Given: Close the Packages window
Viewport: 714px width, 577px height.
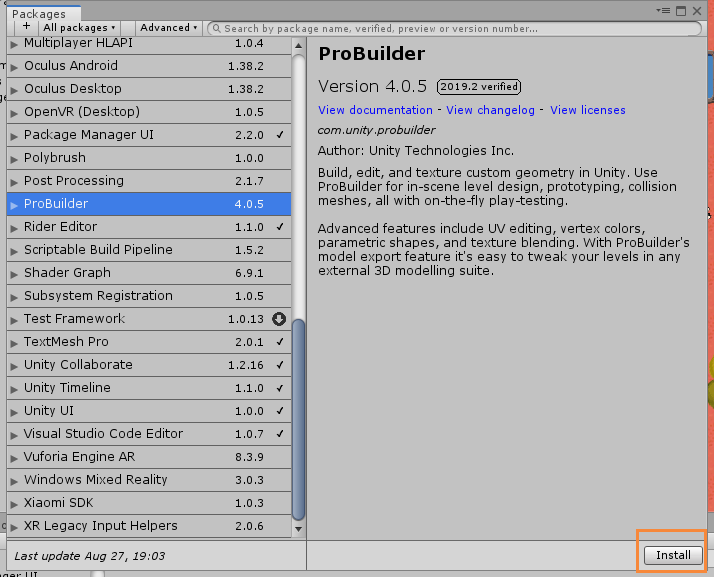Looking at the screenshot, I should point(697,11).
